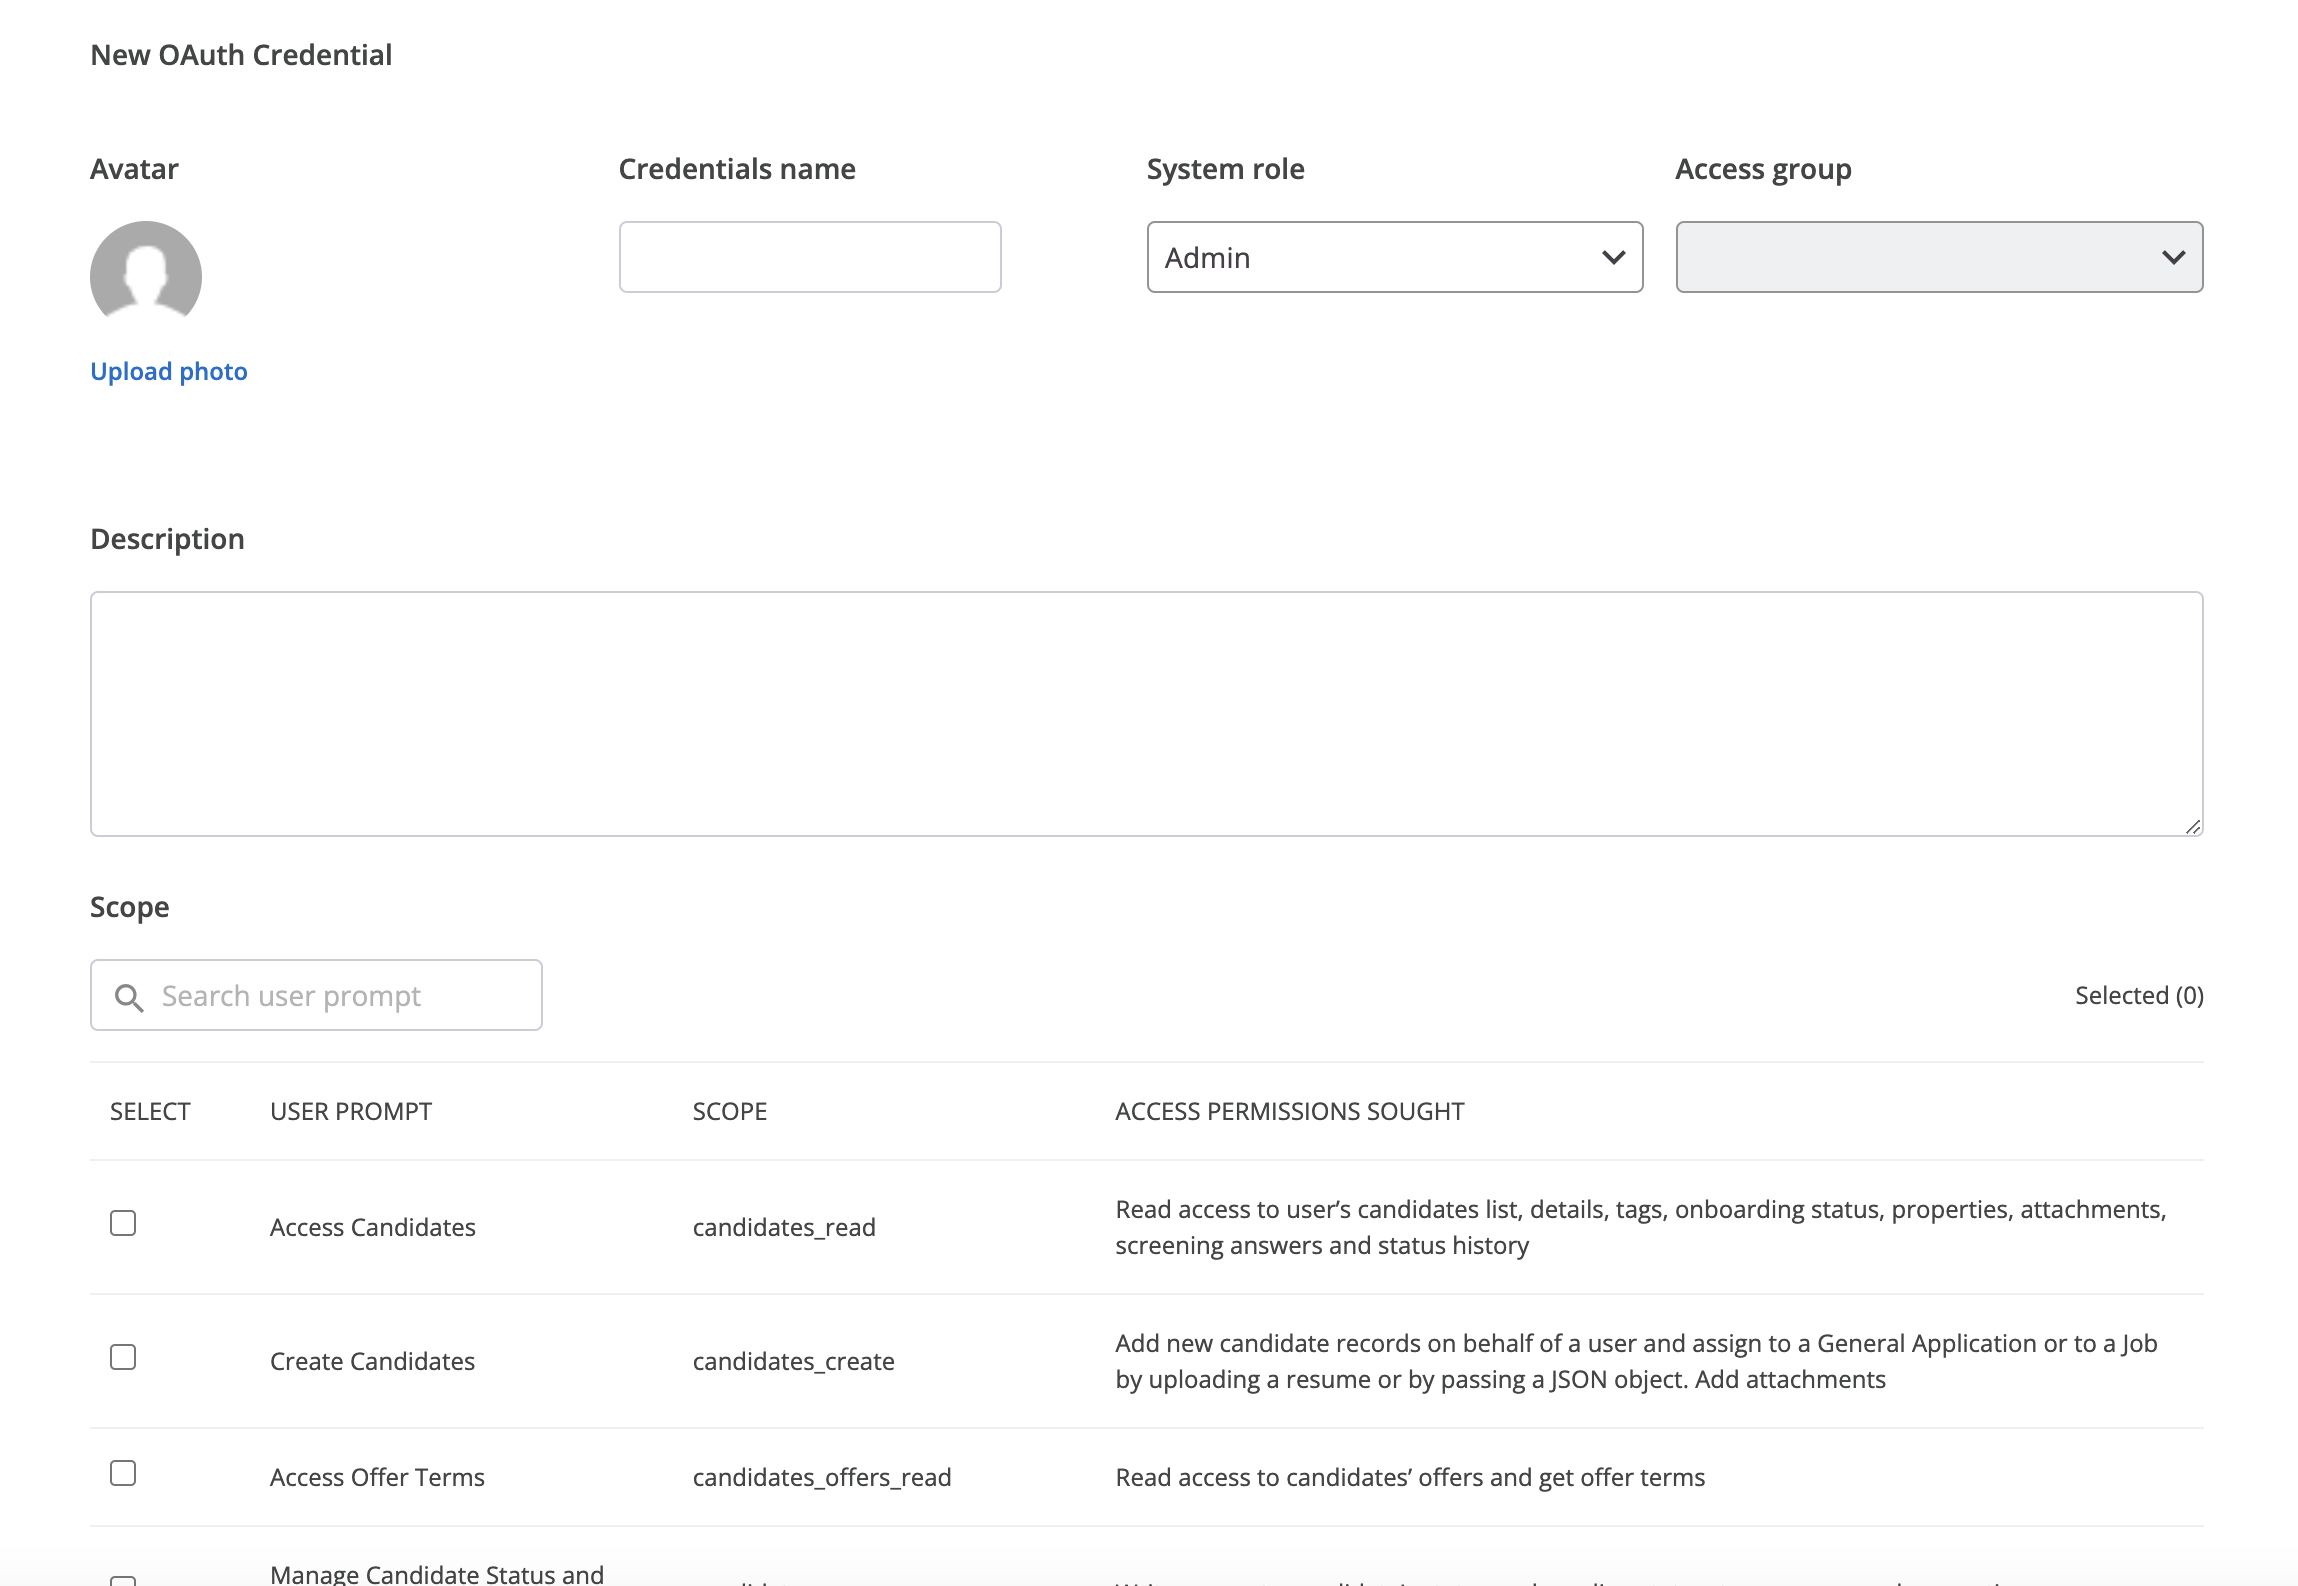Click inside the Description text area
Screen dimensions: 2298x1586
1146,712
